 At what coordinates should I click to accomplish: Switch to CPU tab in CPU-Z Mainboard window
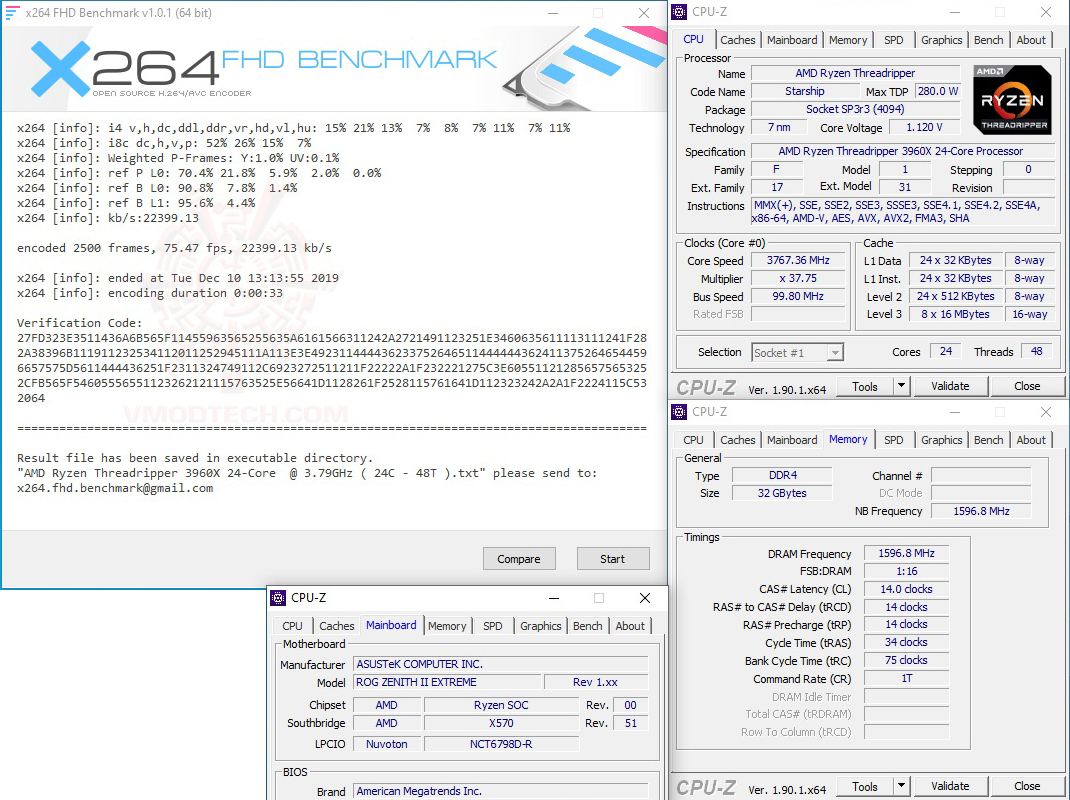(292, 626)
